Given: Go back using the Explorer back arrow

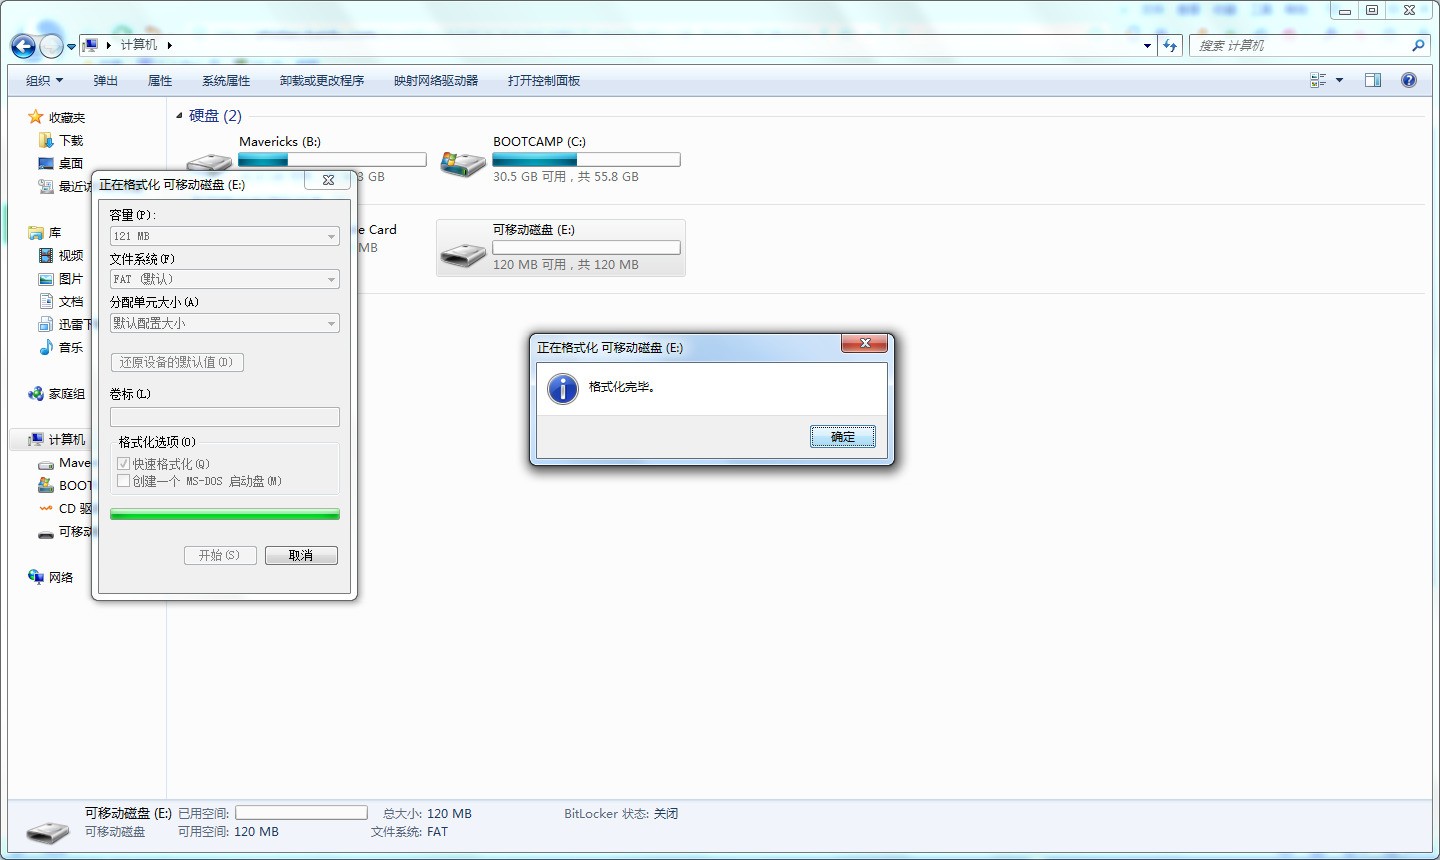Looking at the screenshot, I should [x=23, y=46].
